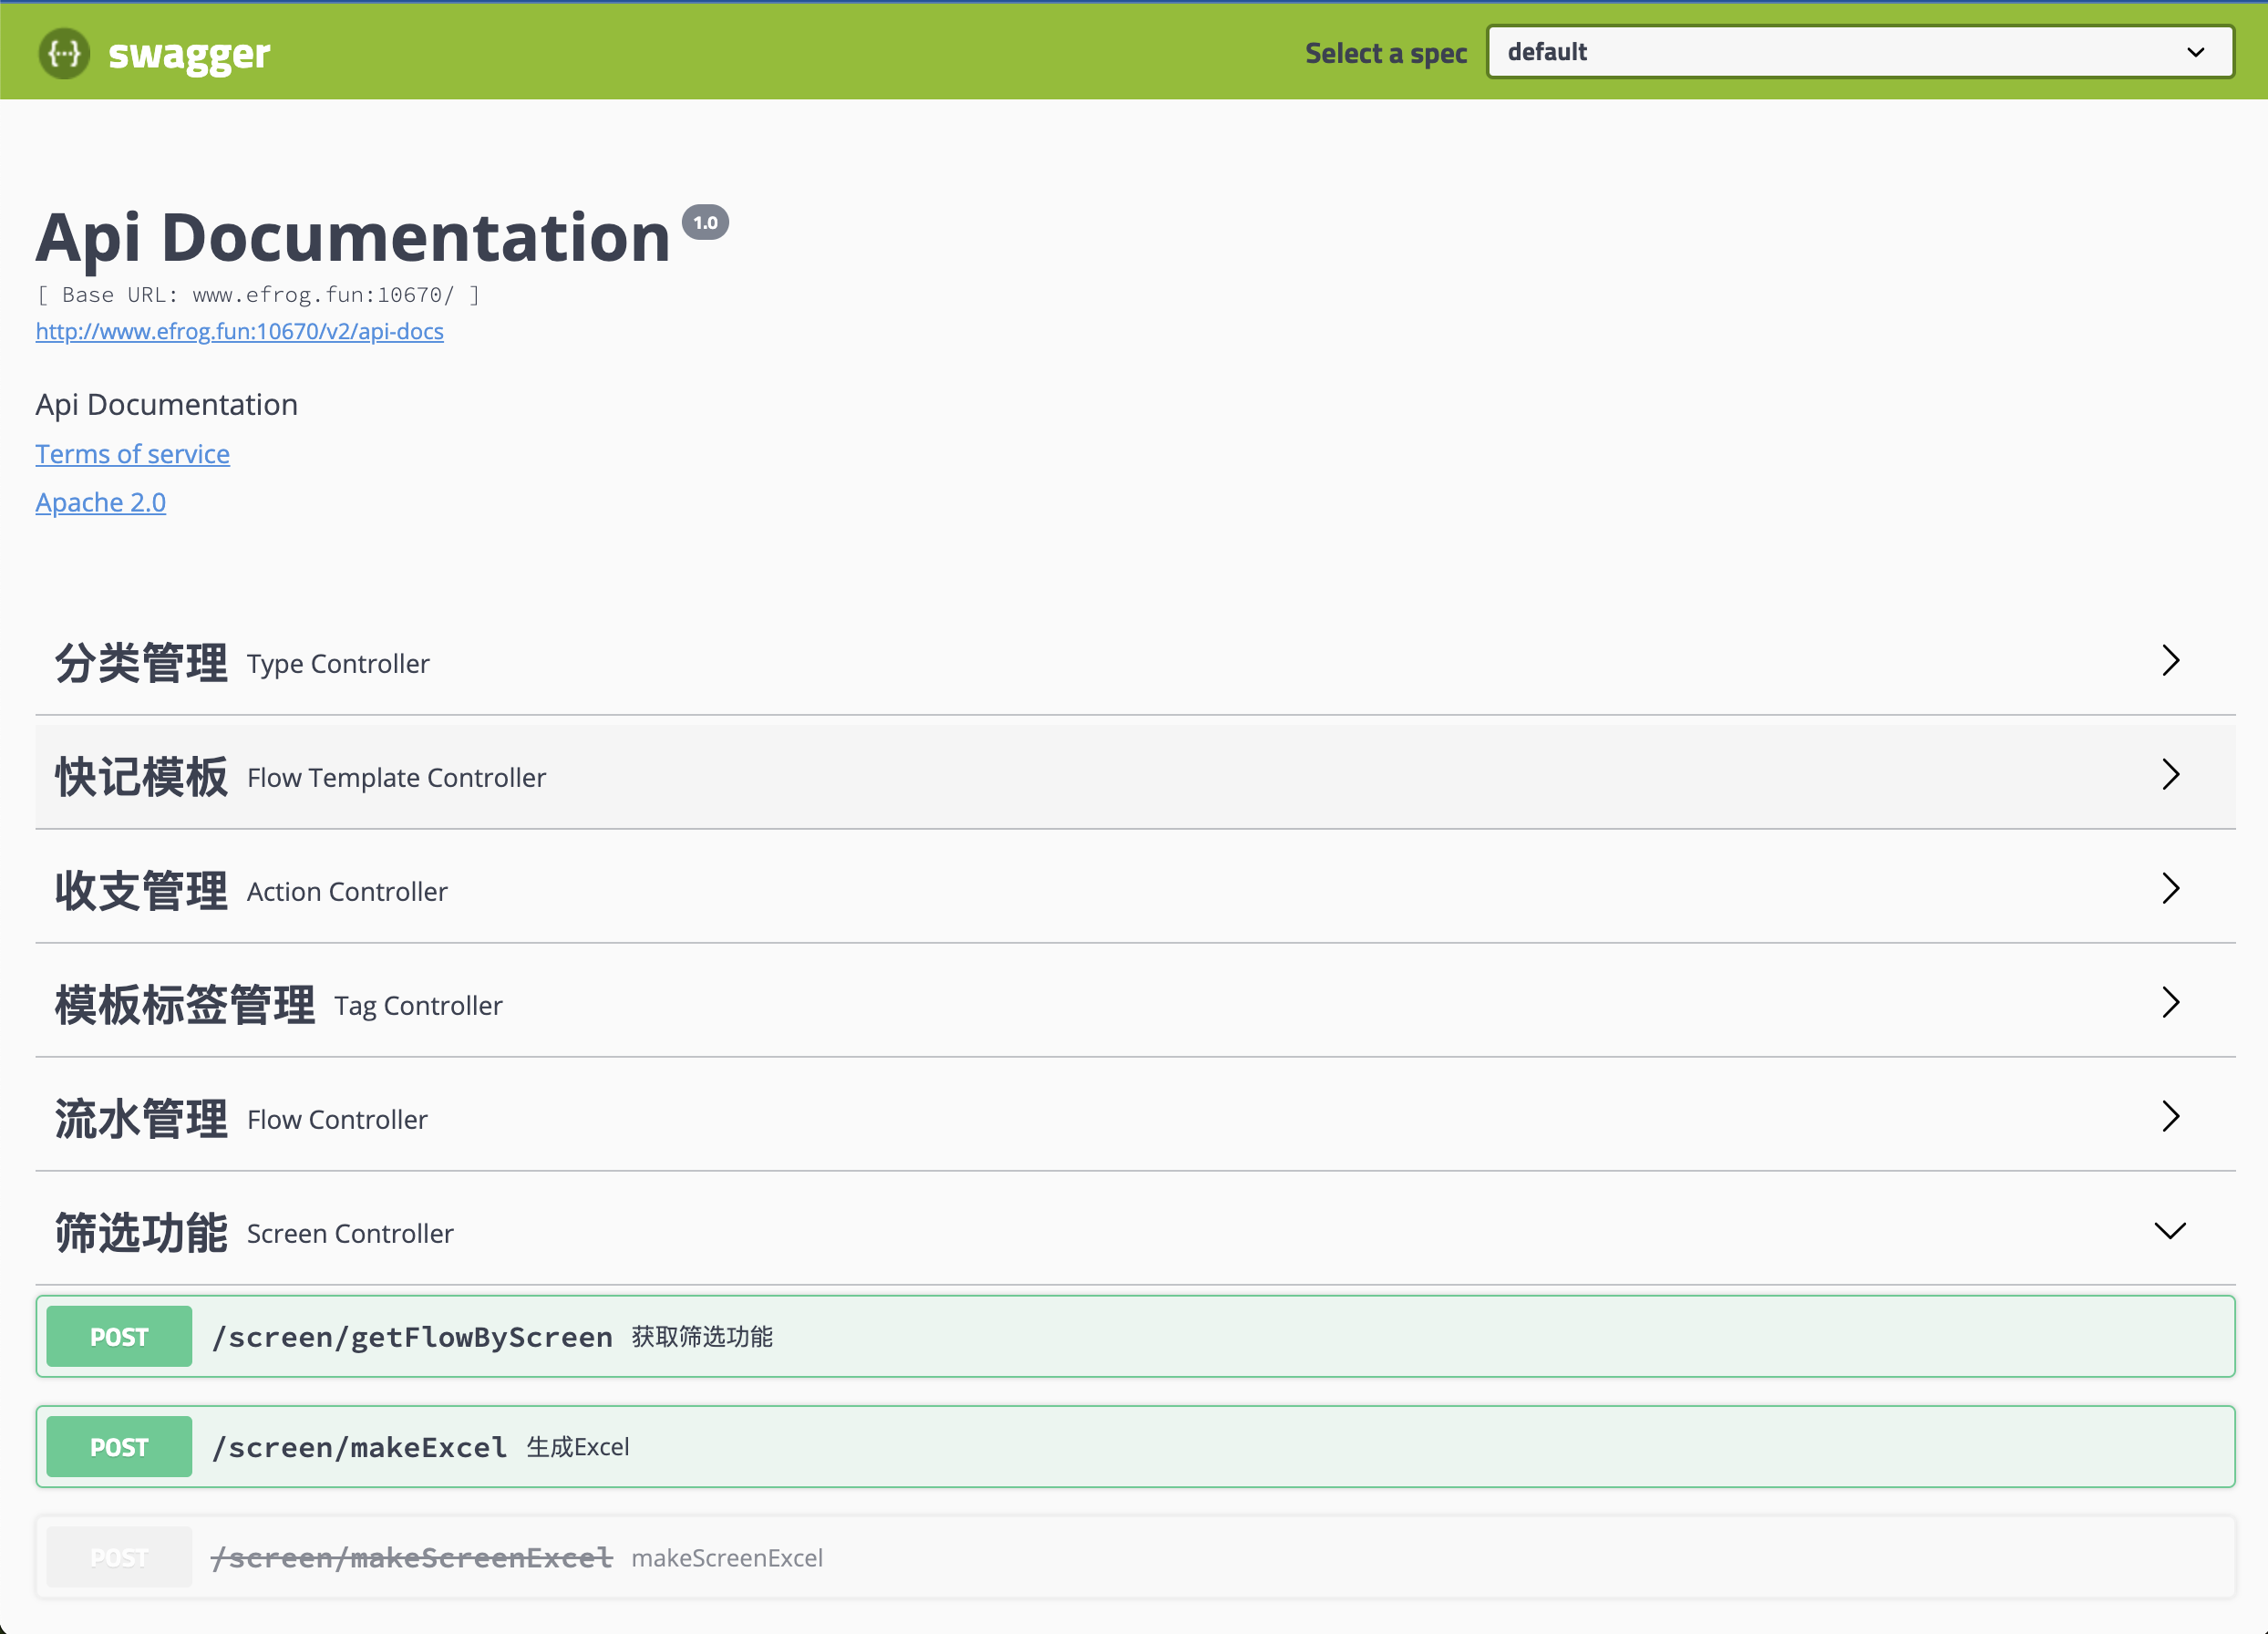Image resolution: width=2268 pixels, height=1634 pixels.
Task: Click the 1.0 version badge
Action: tap(705, 223)
